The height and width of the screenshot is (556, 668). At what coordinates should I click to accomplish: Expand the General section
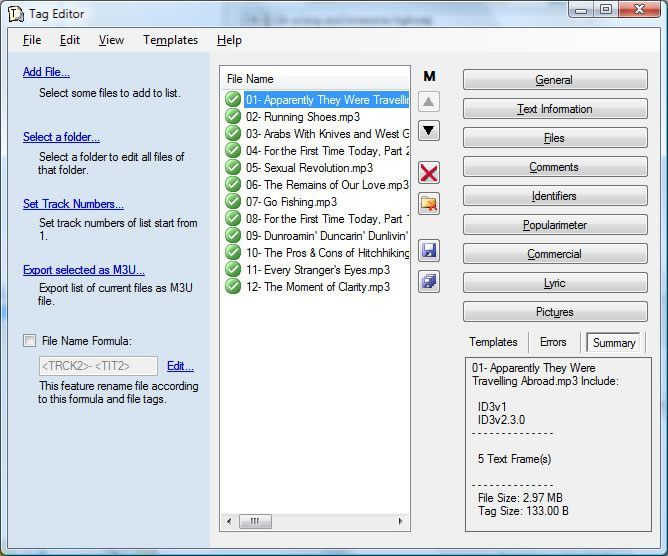[554, 80]
